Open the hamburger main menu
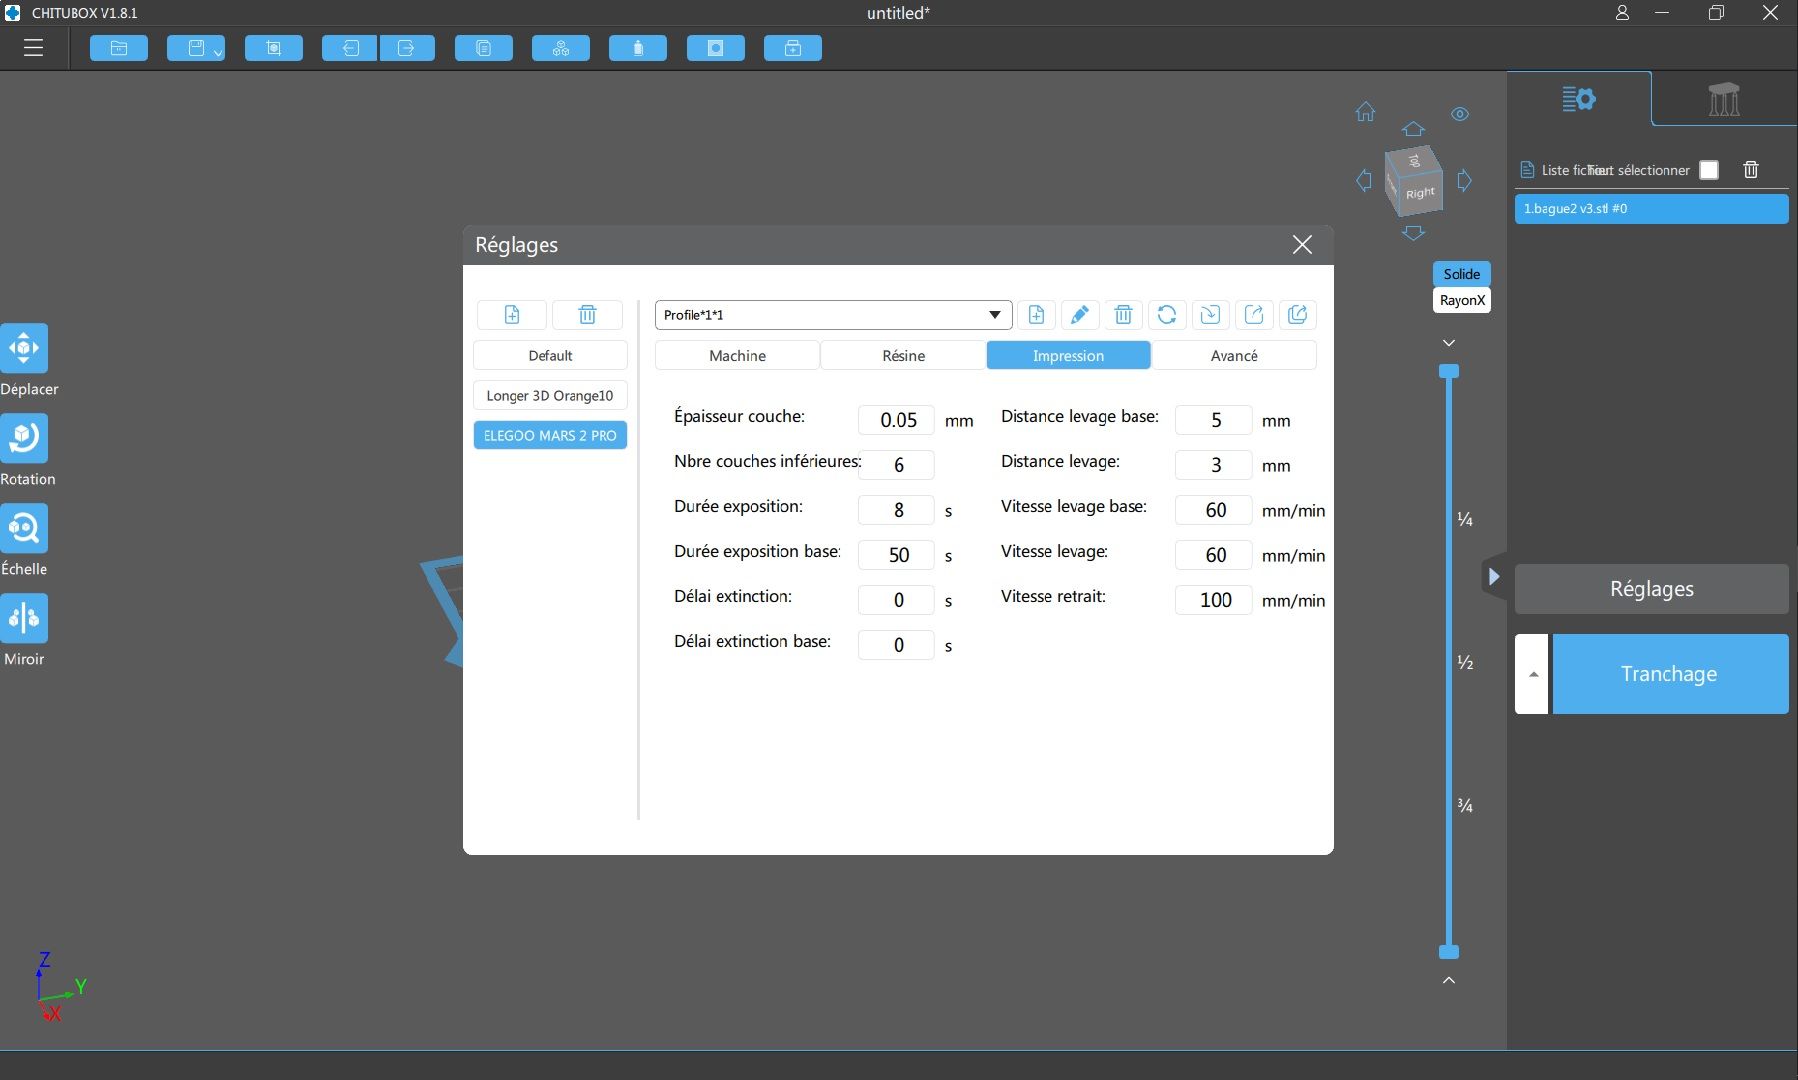This screenshot has height=1080, width=1798. pyautogui.click(x=33, y=48)
